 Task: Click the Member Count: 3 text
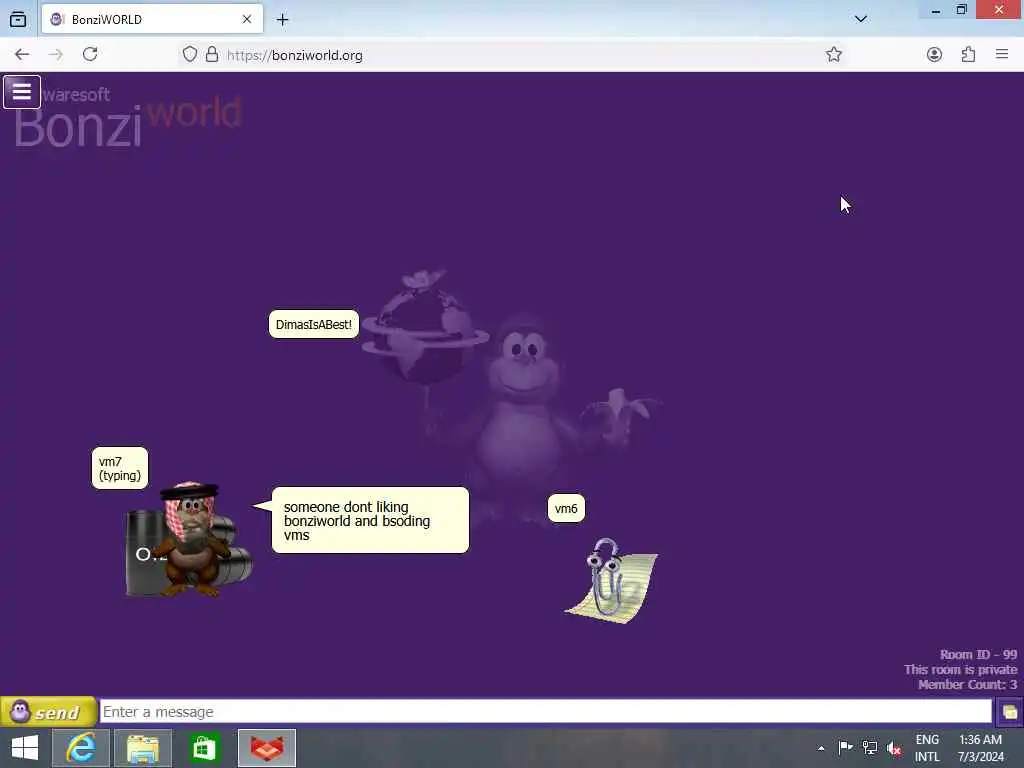[x=967, y=684]
